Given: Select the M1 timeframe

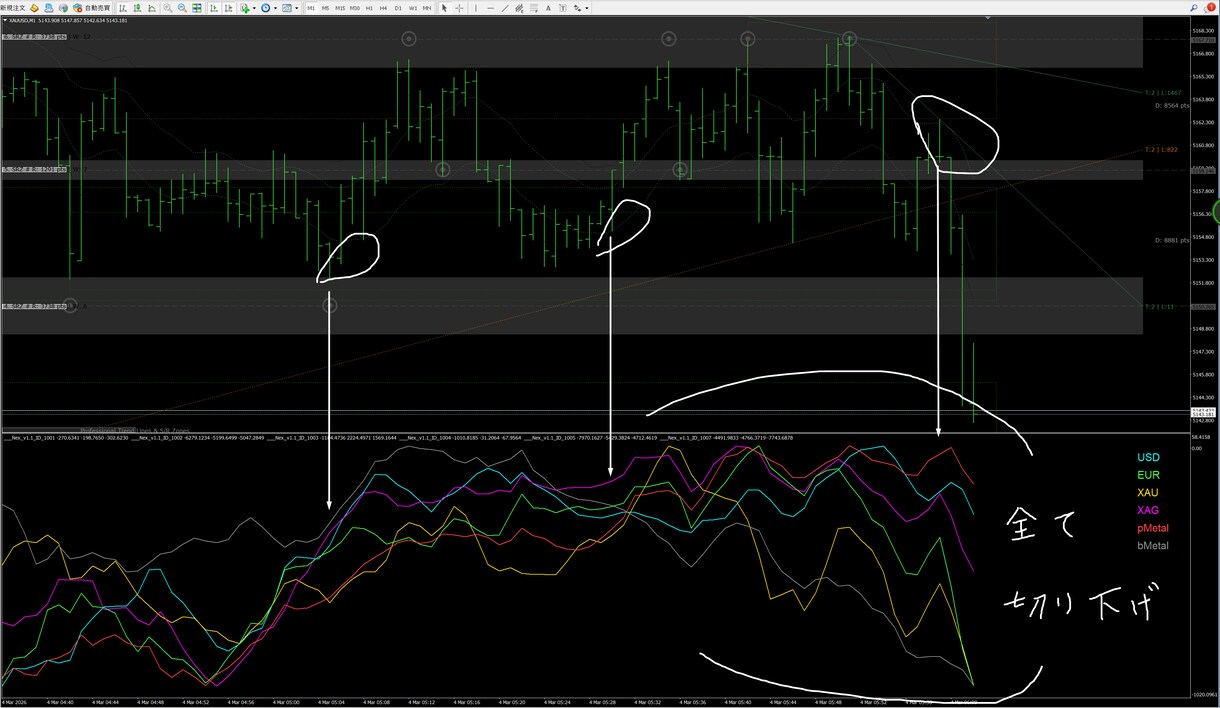Looking at the screenshot, I should click(311, 8).
